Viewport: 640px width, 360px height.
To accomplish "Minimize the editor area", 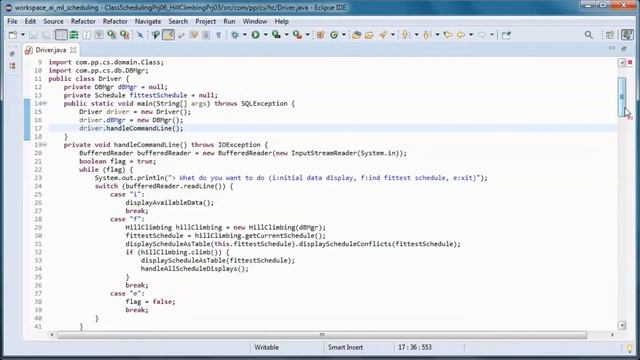I will (x=611, y=49).
